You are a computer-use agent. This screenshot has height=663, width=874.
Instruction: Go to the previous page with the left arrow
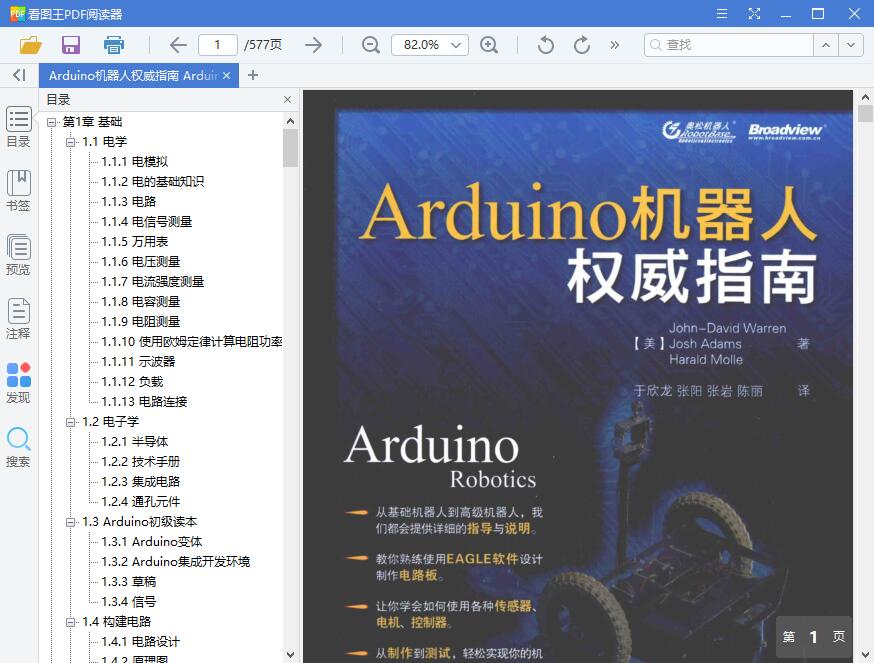(178, 45)
